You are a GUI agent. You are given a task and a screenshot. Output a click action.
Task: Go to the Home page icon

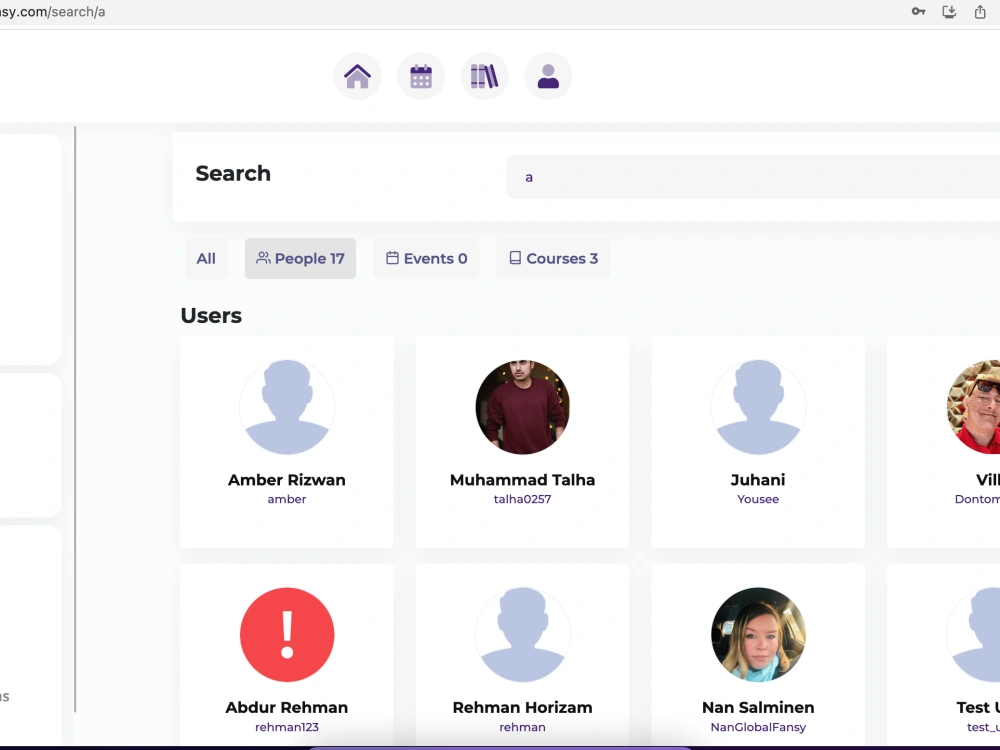(357, 77)
